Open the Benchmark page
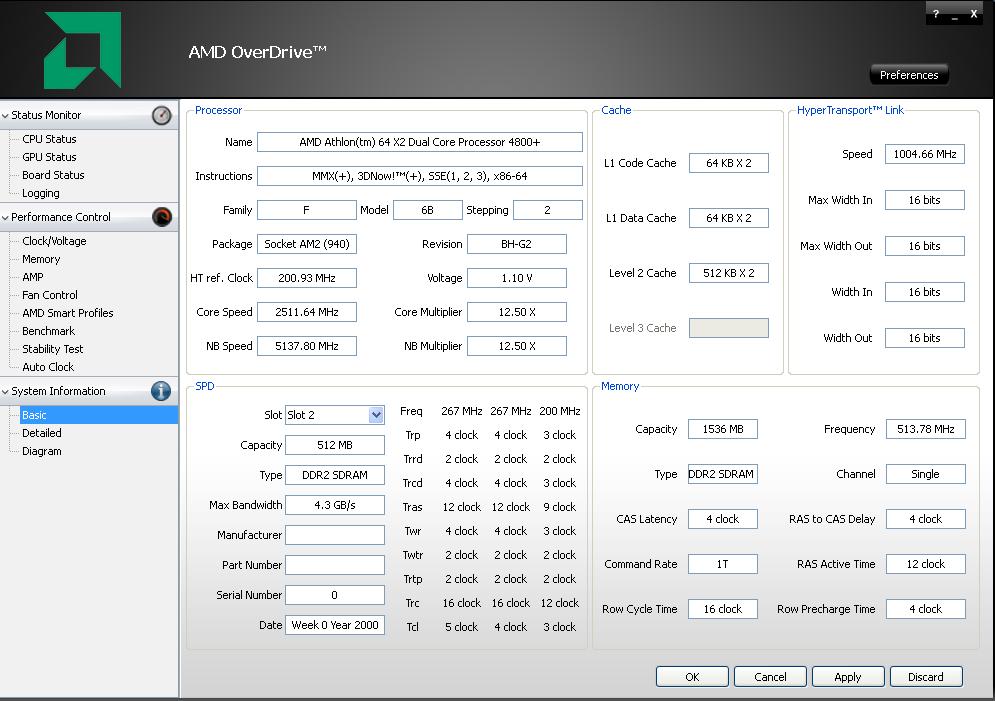This screenshot has width=995, height=701. tap(48, 331)
